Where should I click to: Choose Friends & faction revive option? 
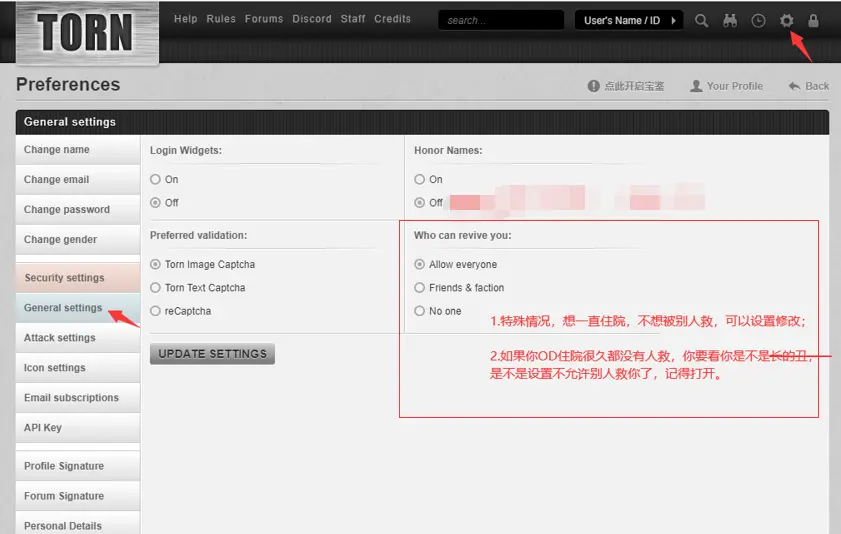[x=420, y=288]
